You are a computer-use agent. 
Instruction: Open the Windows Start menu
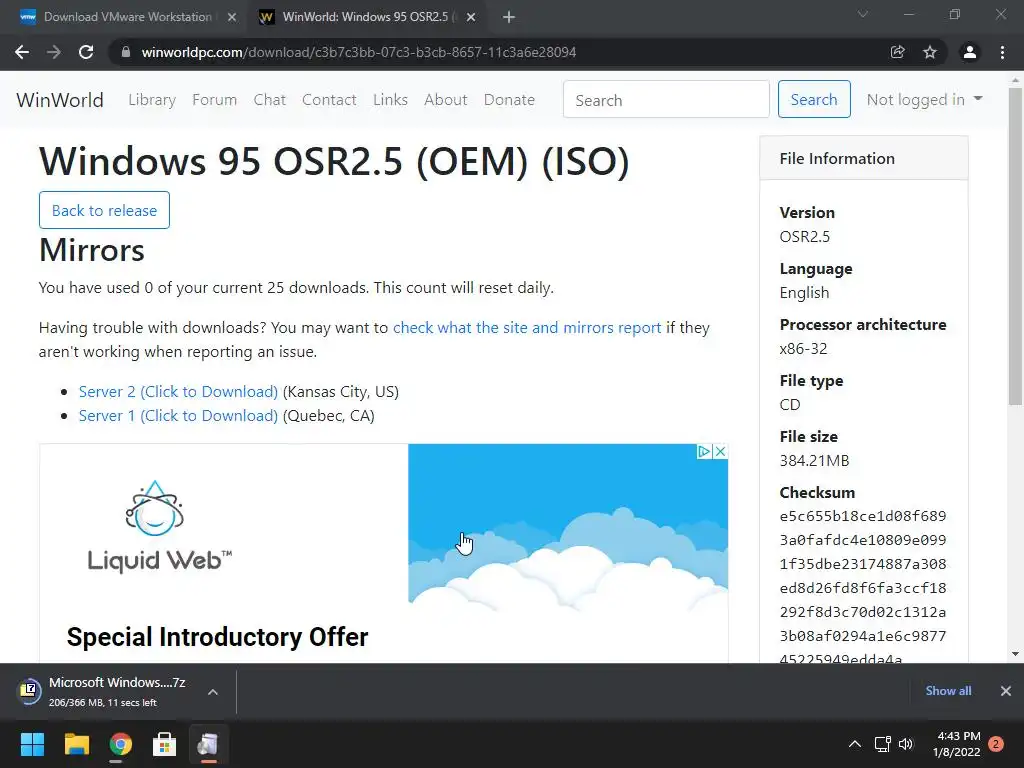pos(32,744)
